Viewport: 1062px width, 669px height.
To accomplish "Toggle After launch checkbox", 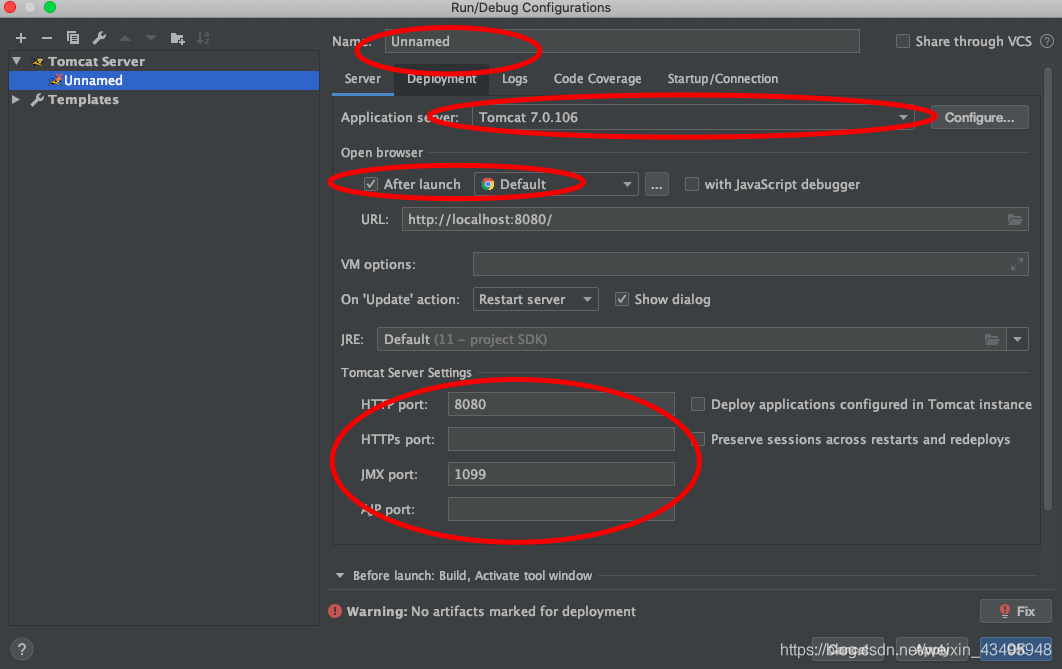I will pyautogui.click(x=370, y=184).
